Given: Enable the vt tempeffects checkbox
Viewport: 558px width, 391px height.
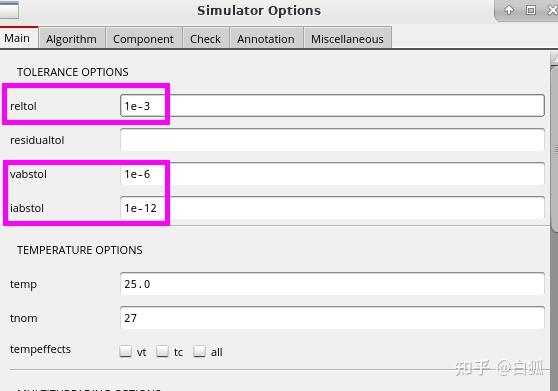Looking at the screenshot, I should (x=125, y=351).
